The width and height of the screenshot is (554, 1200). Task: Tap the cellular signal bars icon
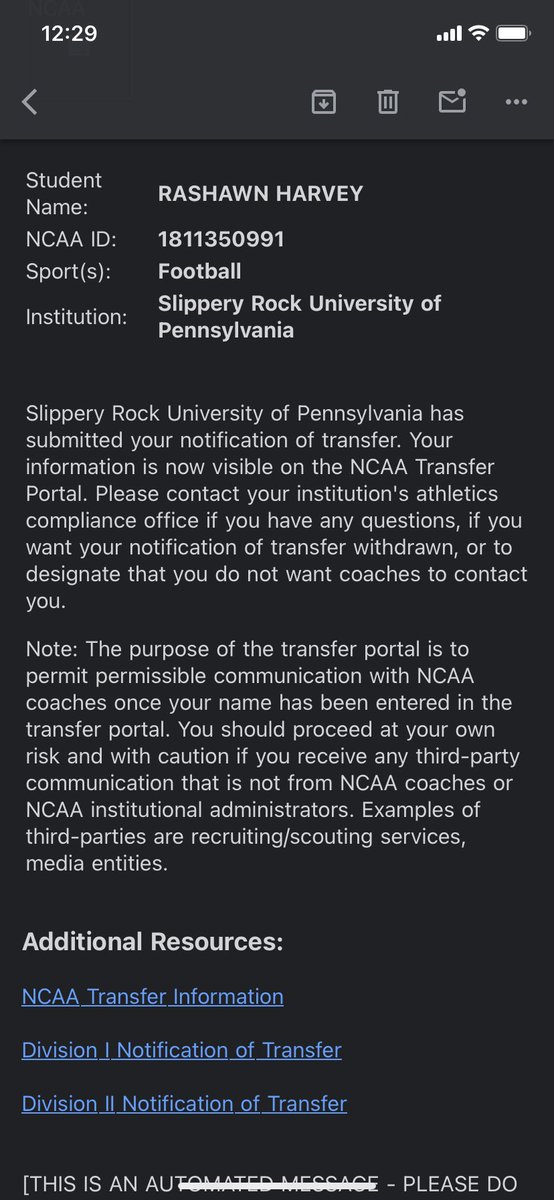point(449,34)
